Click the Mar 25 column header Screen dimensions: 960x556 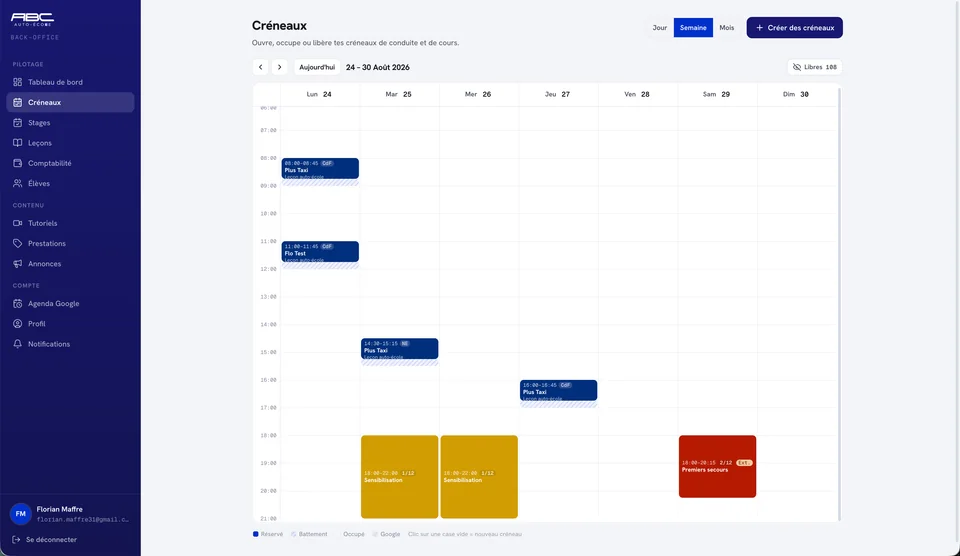[x=400, y=94]
